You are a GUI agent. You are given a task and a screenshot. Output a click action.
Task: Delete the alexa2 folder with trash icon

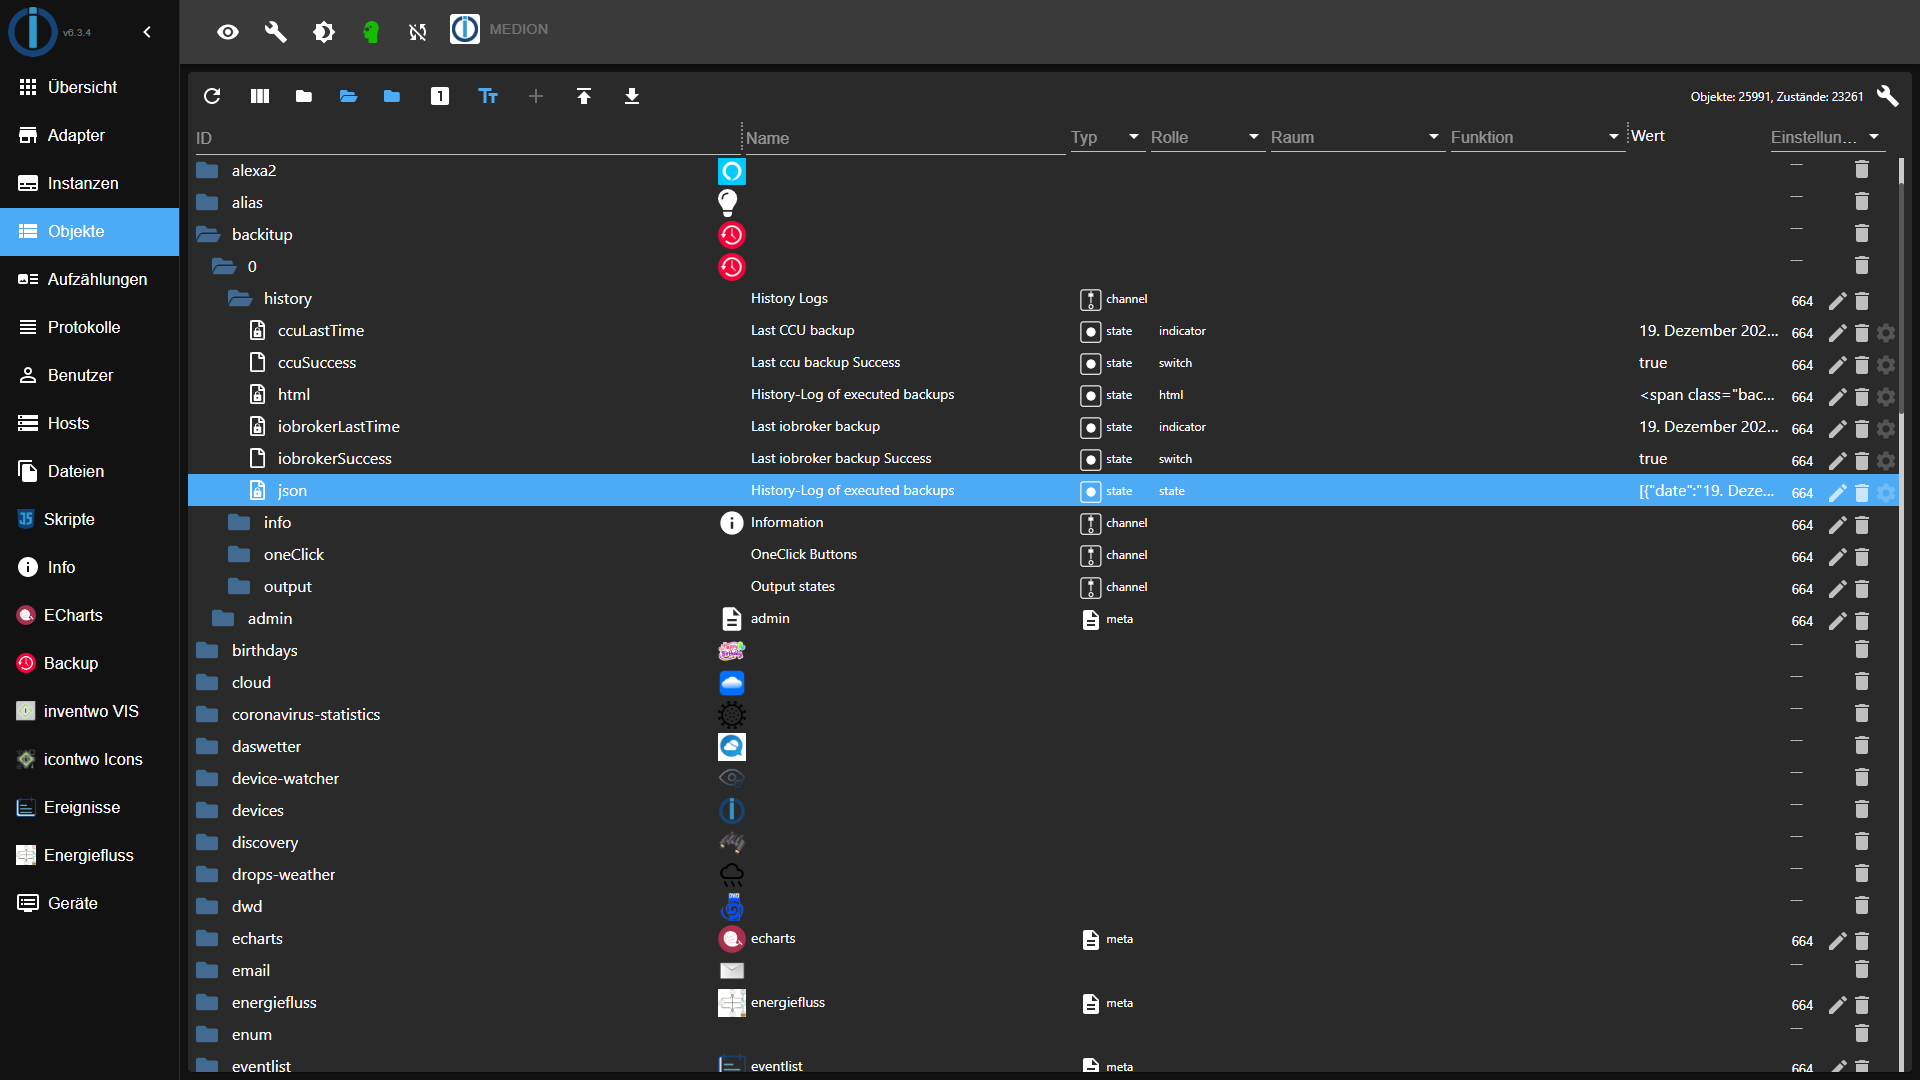pos(1862,170)
